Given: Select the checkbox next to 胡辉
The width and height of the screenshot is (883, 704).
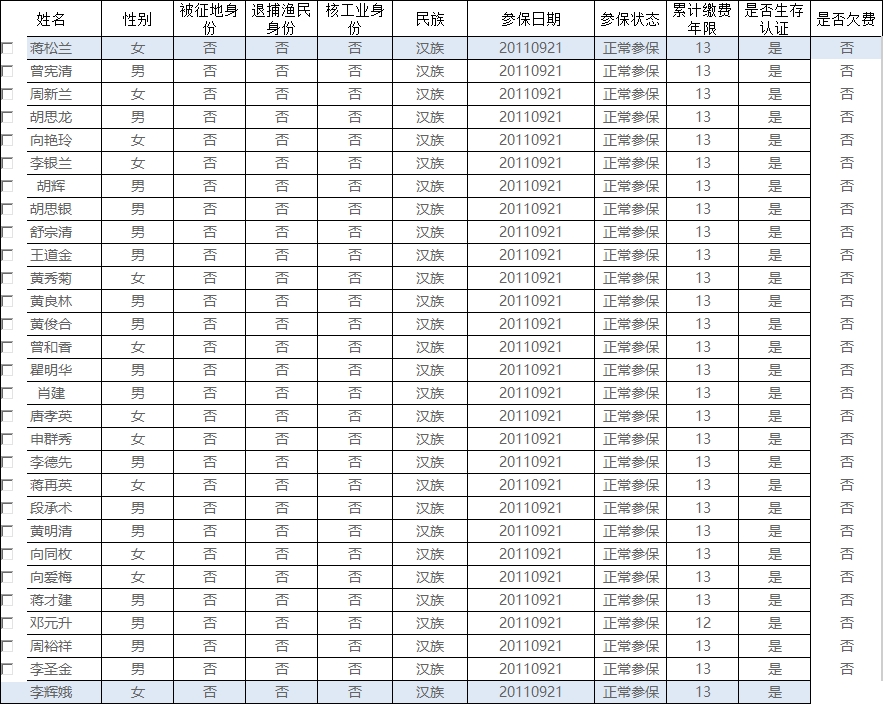Looking at the screenshot, I should click(8, 186).
